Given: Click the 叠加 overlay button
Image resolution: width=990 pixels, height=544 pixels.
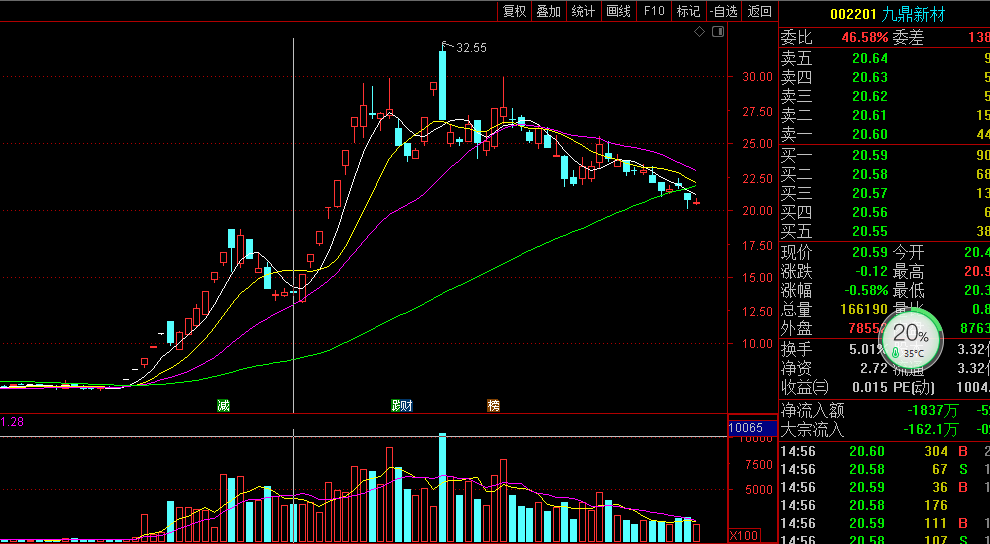Looking at the screenshot, I should coord(548,11).
